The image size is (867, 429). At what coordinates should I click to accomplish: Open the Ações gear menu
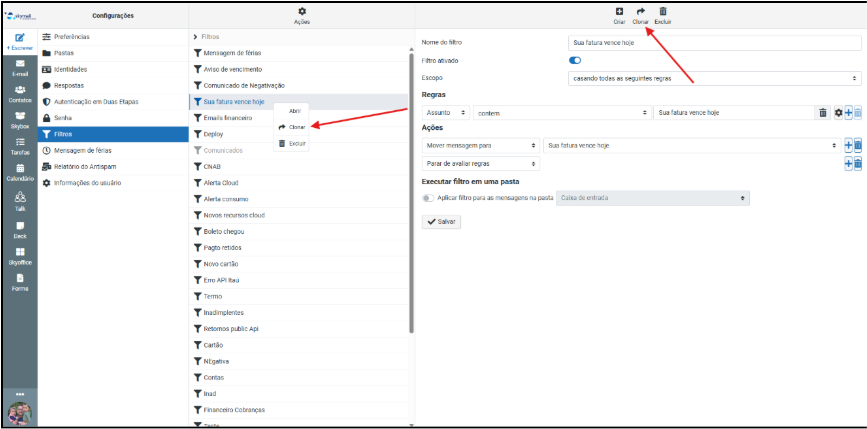pos(302,11)
